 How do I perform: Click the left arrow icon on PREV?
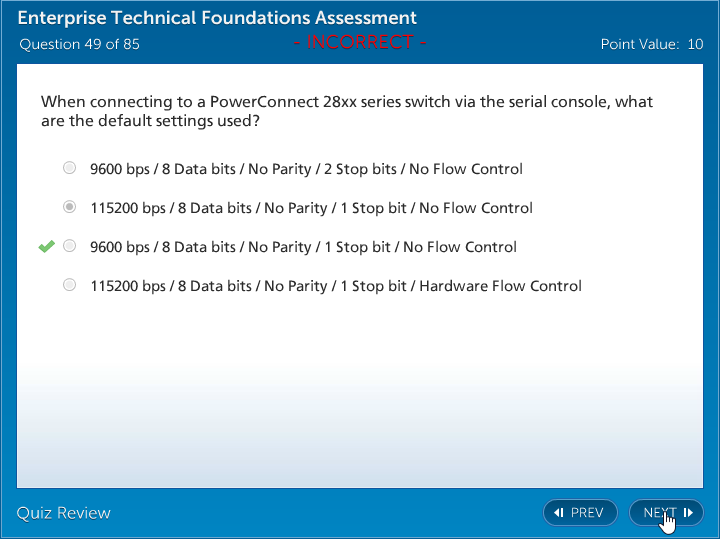point(559,513)
